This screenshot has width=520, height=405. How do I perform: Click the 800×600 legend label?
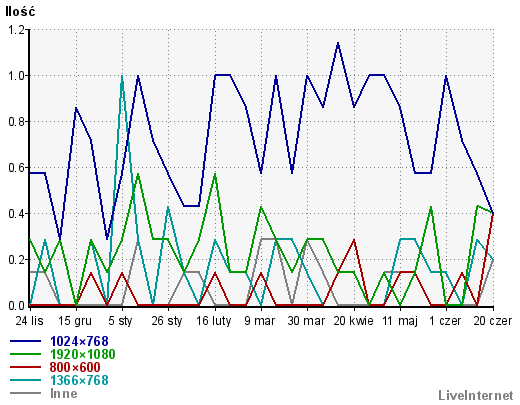(x=75, y=367)
